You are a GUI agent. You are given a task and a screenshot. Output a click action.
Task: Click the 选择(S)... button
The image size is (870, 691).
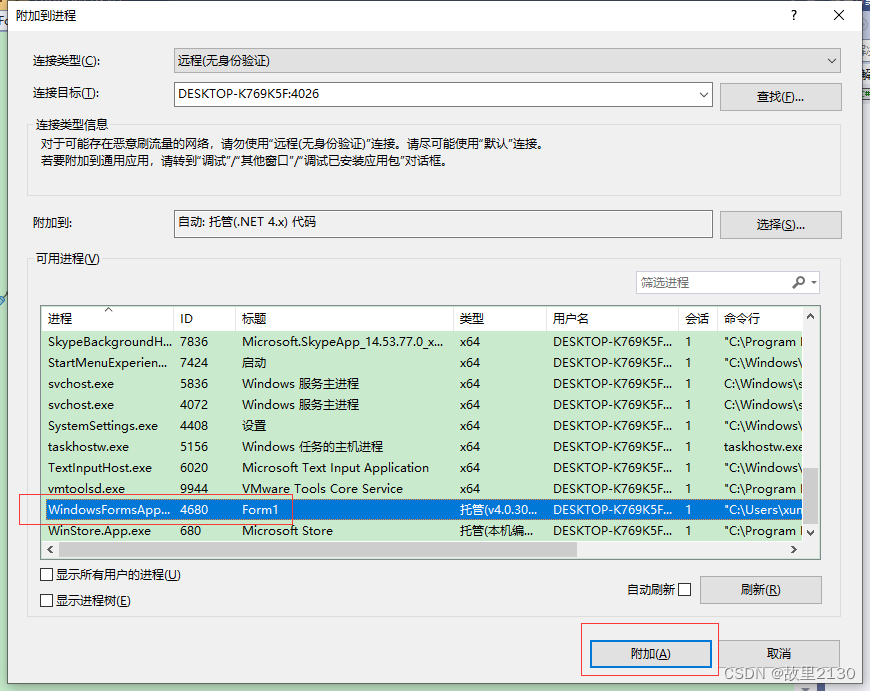780,224
